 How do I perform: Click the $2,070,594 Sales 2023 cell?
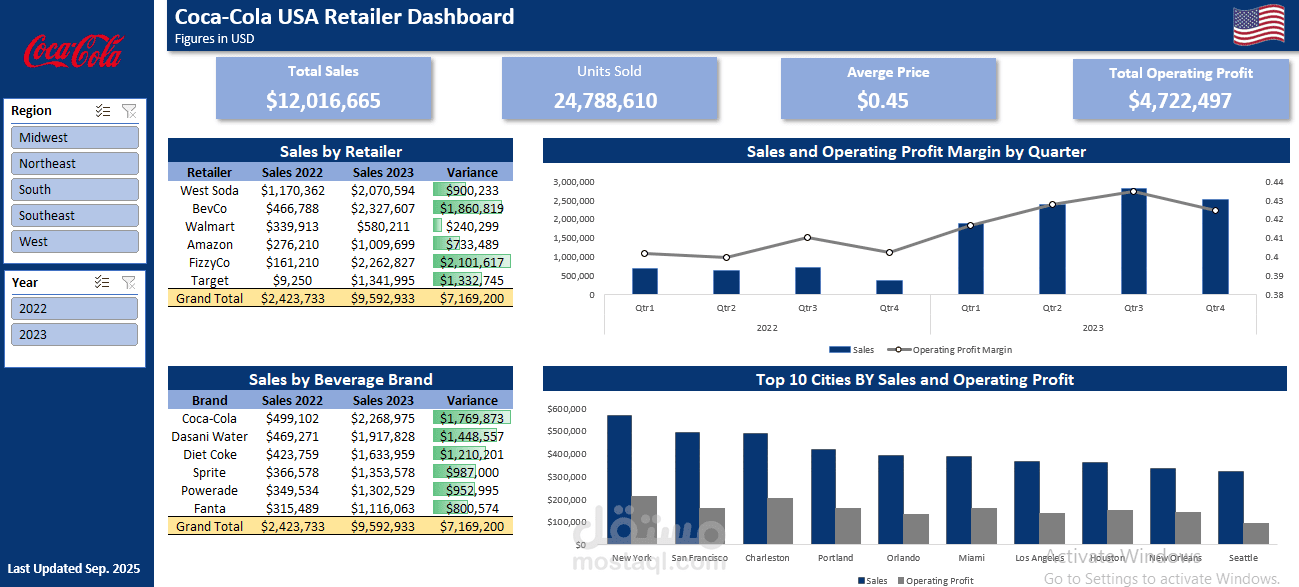[383, 190]
